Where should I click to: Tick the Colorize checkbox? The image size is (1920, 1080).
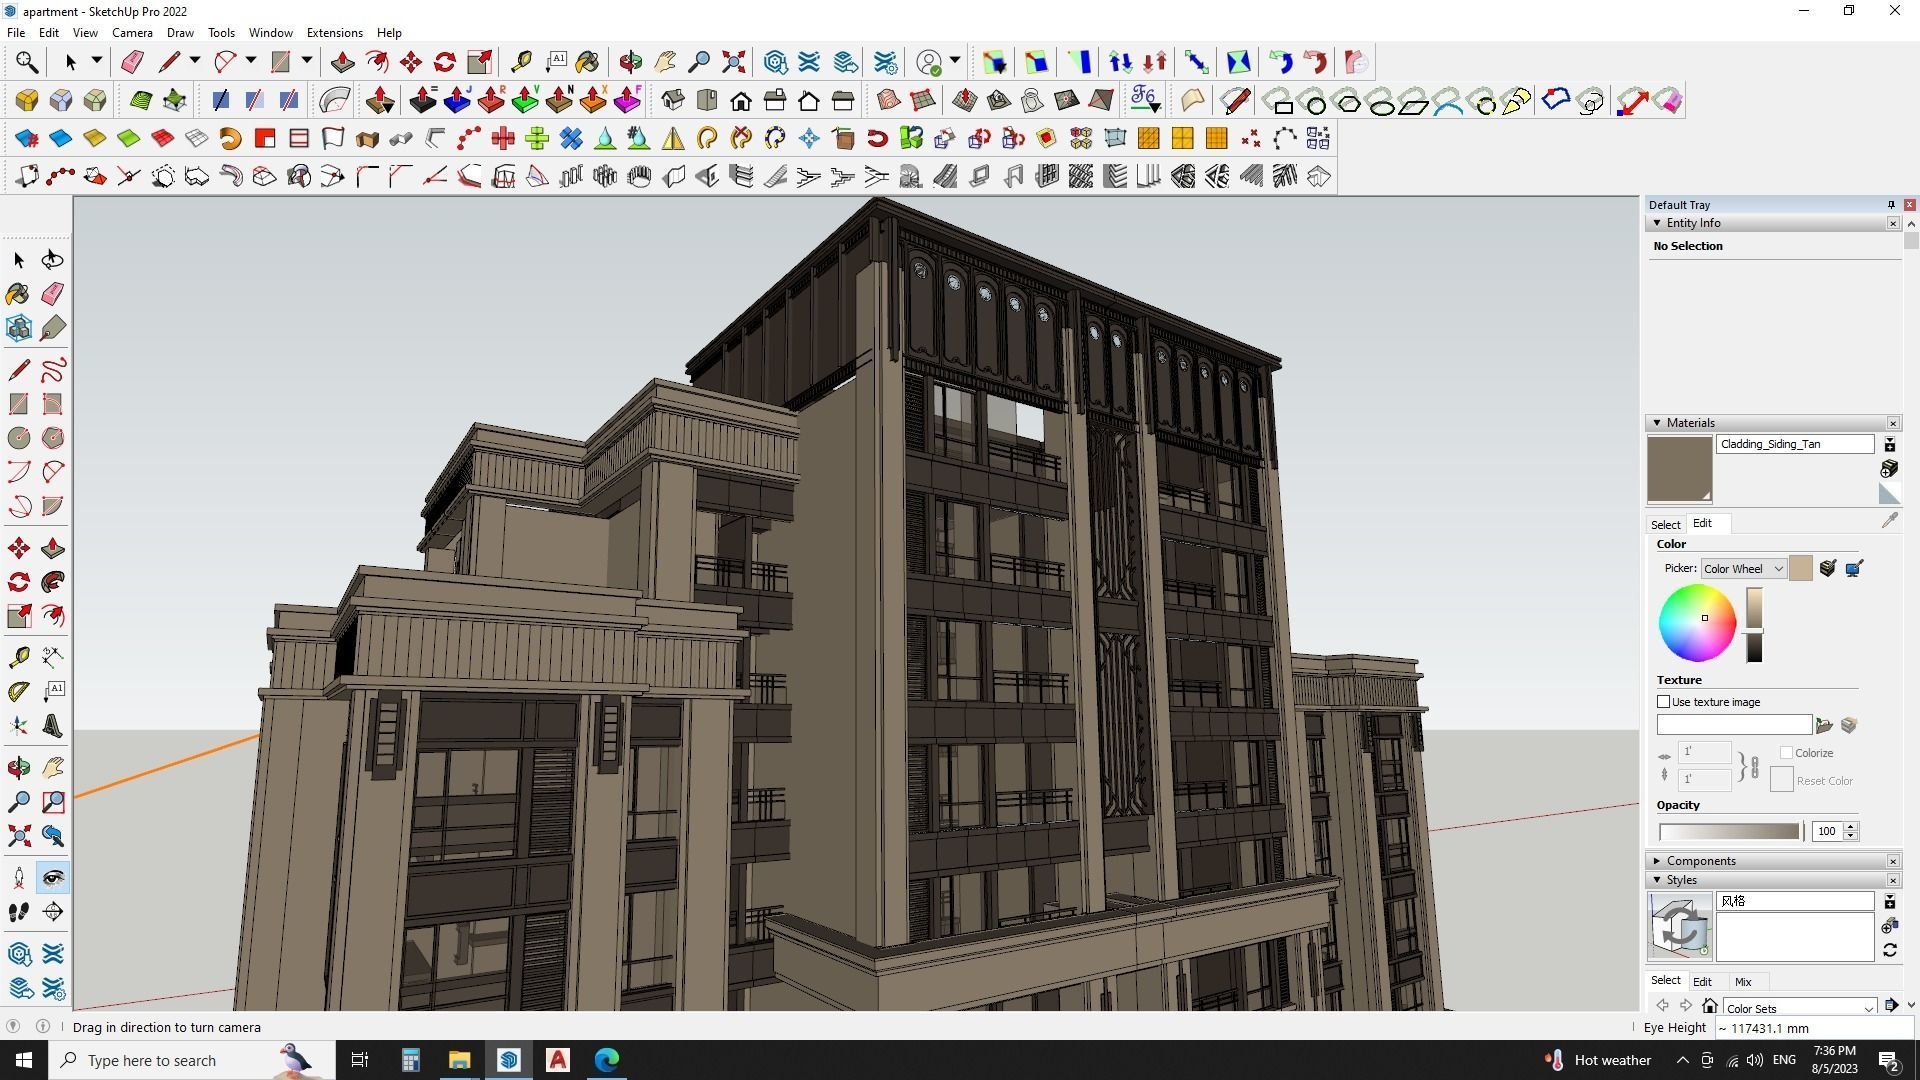click(1786, 753)
